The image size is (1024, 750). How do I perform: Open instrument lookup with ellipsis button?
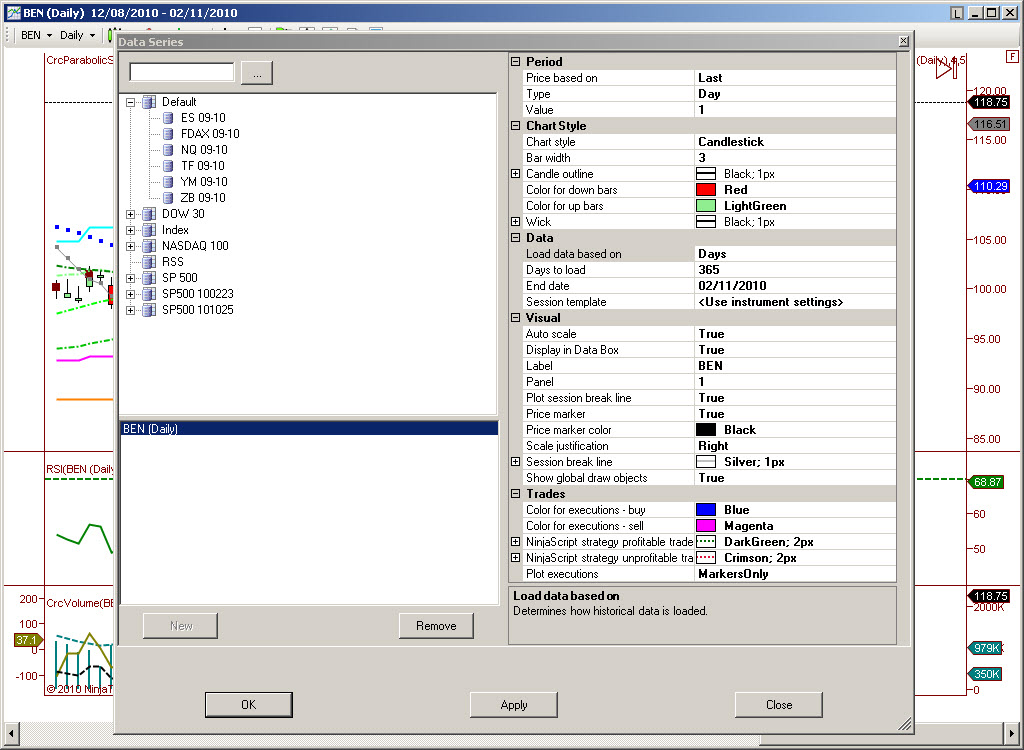tap(257, 73)
